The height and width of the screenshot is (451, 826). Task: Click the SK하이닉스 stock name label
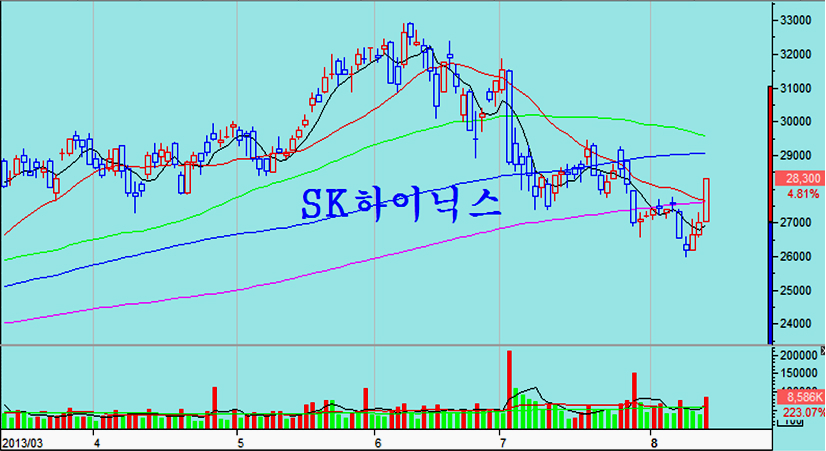(401, 204)
